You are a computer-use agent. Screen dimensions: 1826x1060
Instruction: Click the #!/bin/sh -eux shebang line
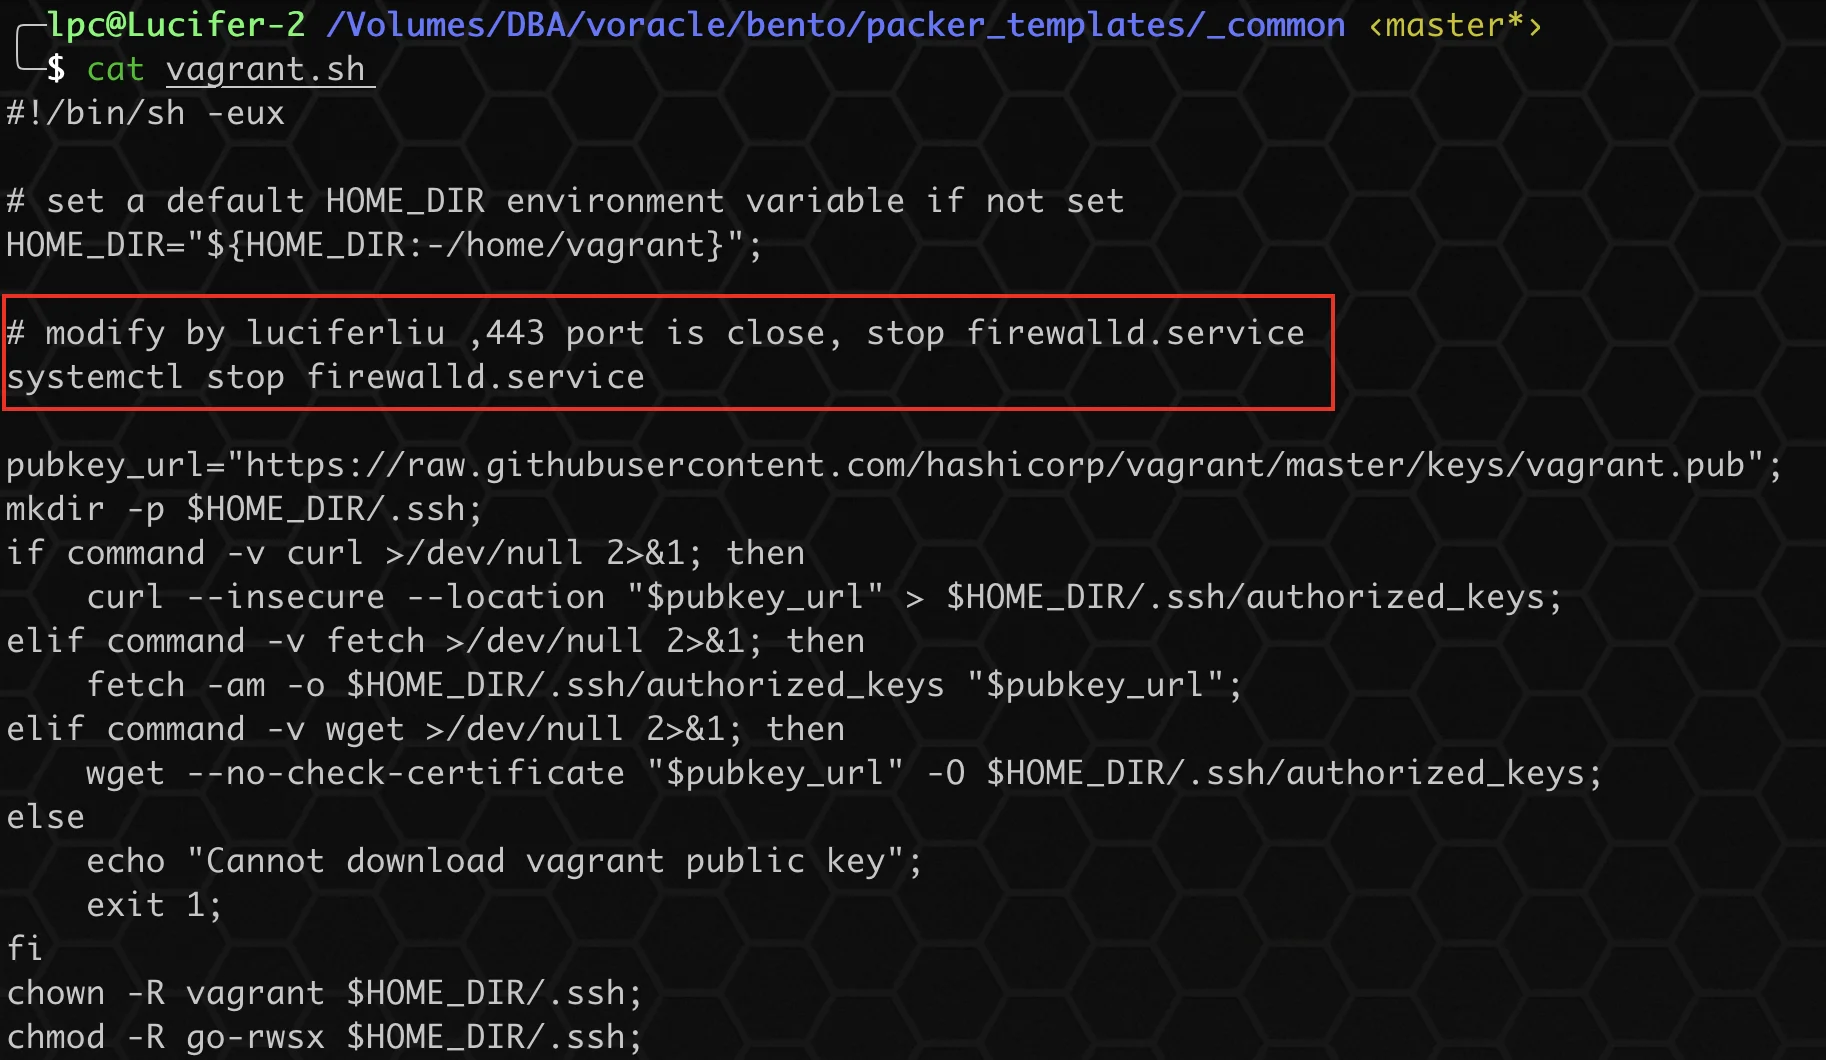[146, 113]
